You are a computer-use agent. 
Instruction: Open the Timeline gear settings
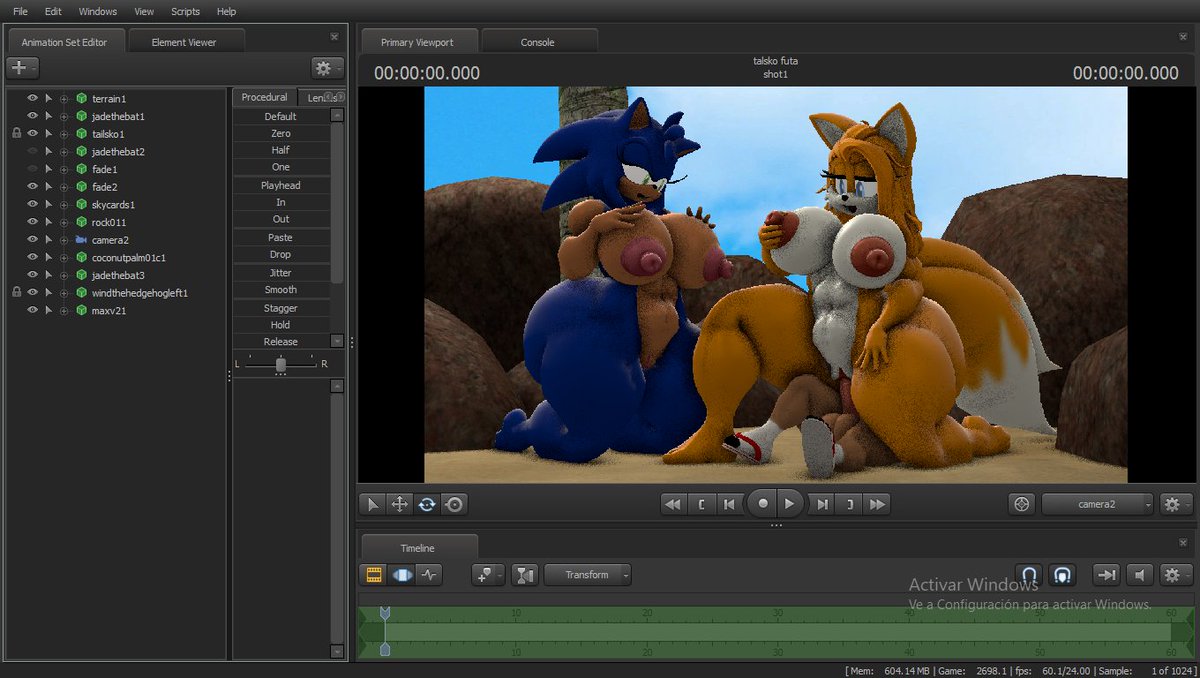(x=1175, y=575)
